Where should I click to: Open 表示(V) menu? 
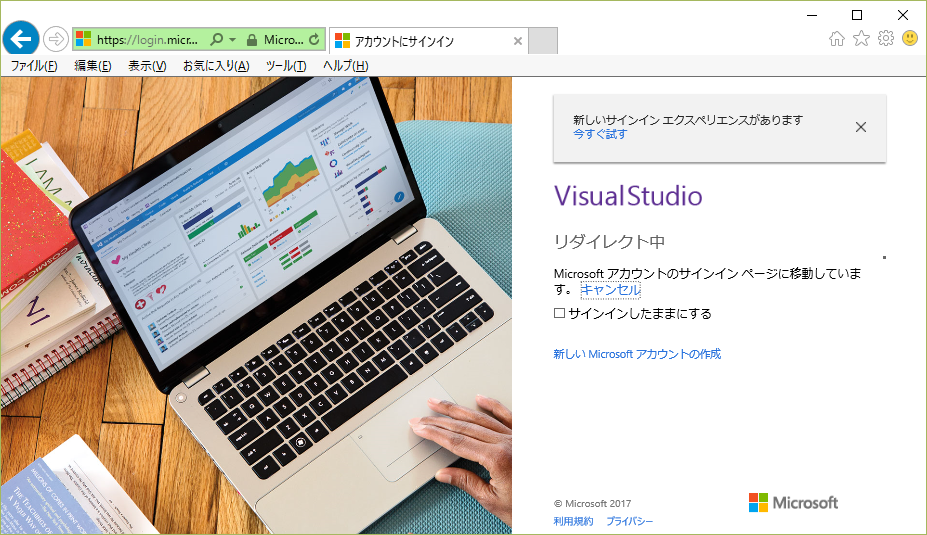[147, 66]
